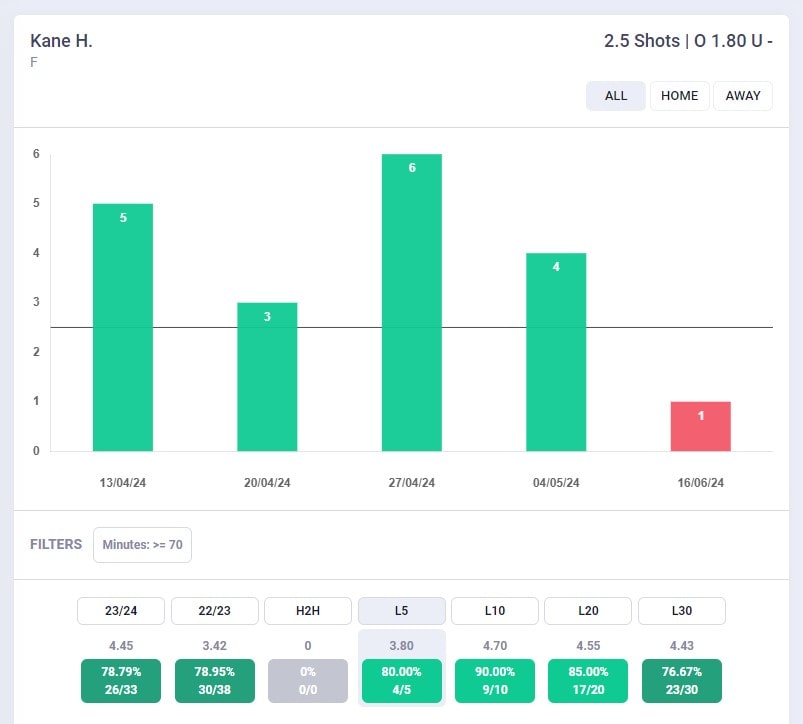Click the 4.45 average under 23/24
Viewport: 803px width, 724px height.
[121, 646]
